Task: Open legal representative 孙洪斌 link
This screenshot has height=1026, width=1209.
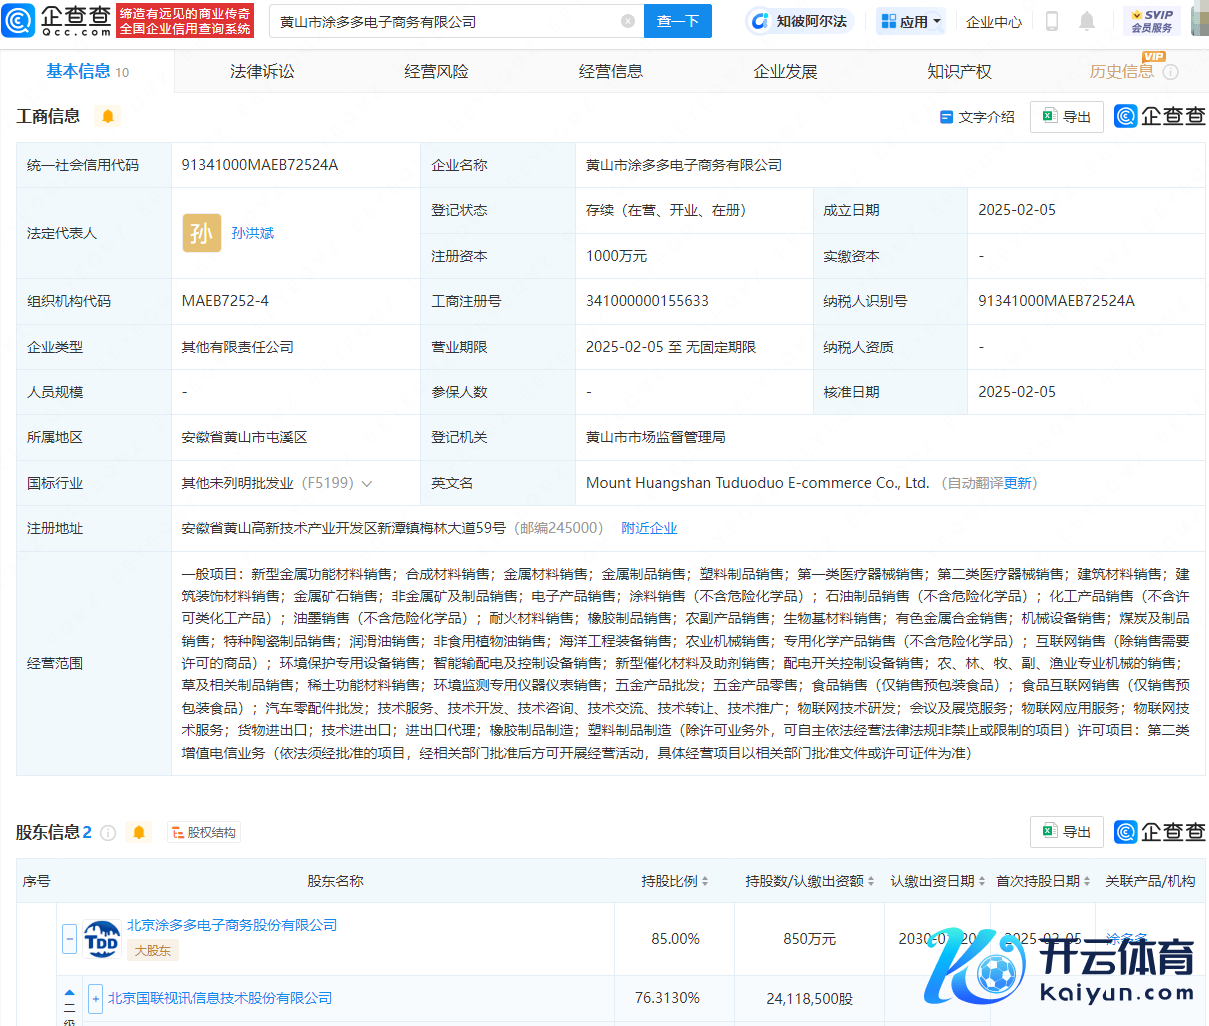Action: tap(252, 233)
